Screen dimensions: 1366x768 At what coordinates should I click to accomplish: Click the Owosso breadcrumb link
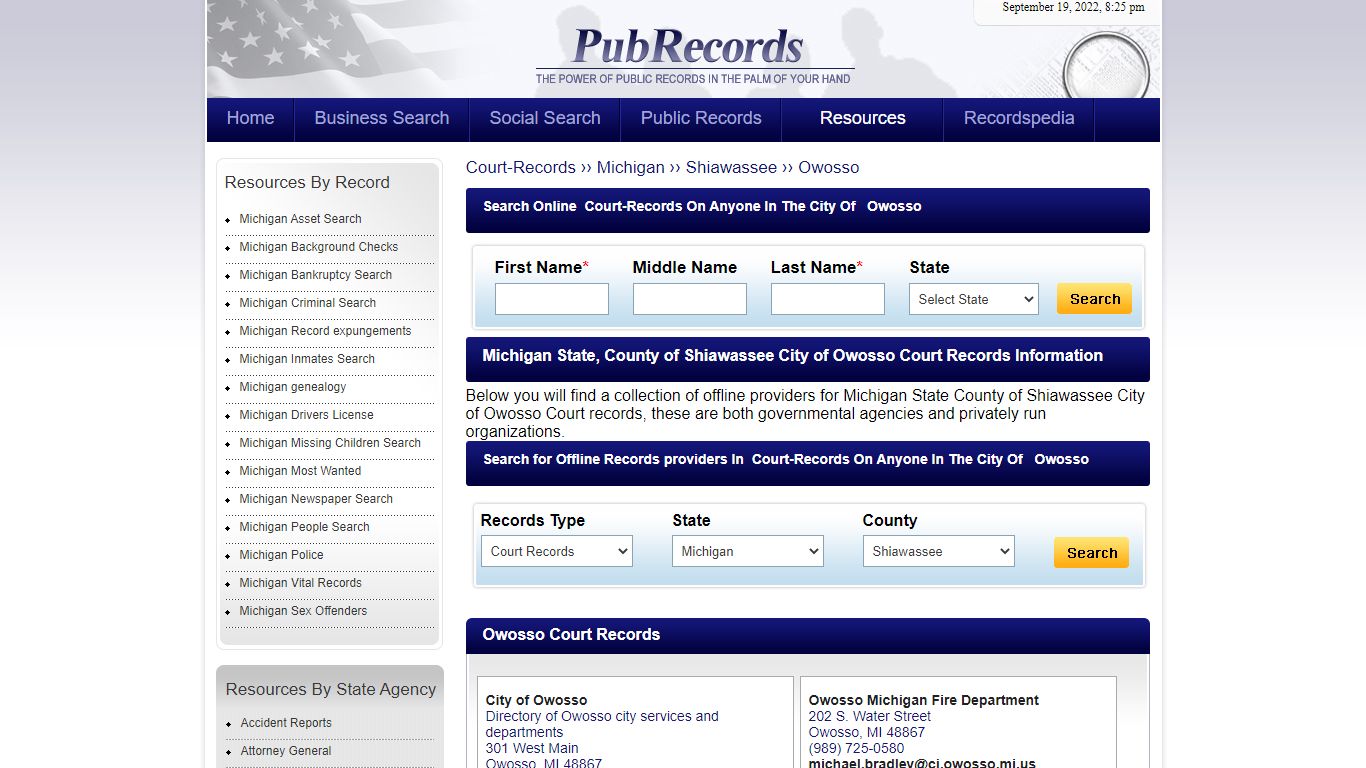coord(829,167)
